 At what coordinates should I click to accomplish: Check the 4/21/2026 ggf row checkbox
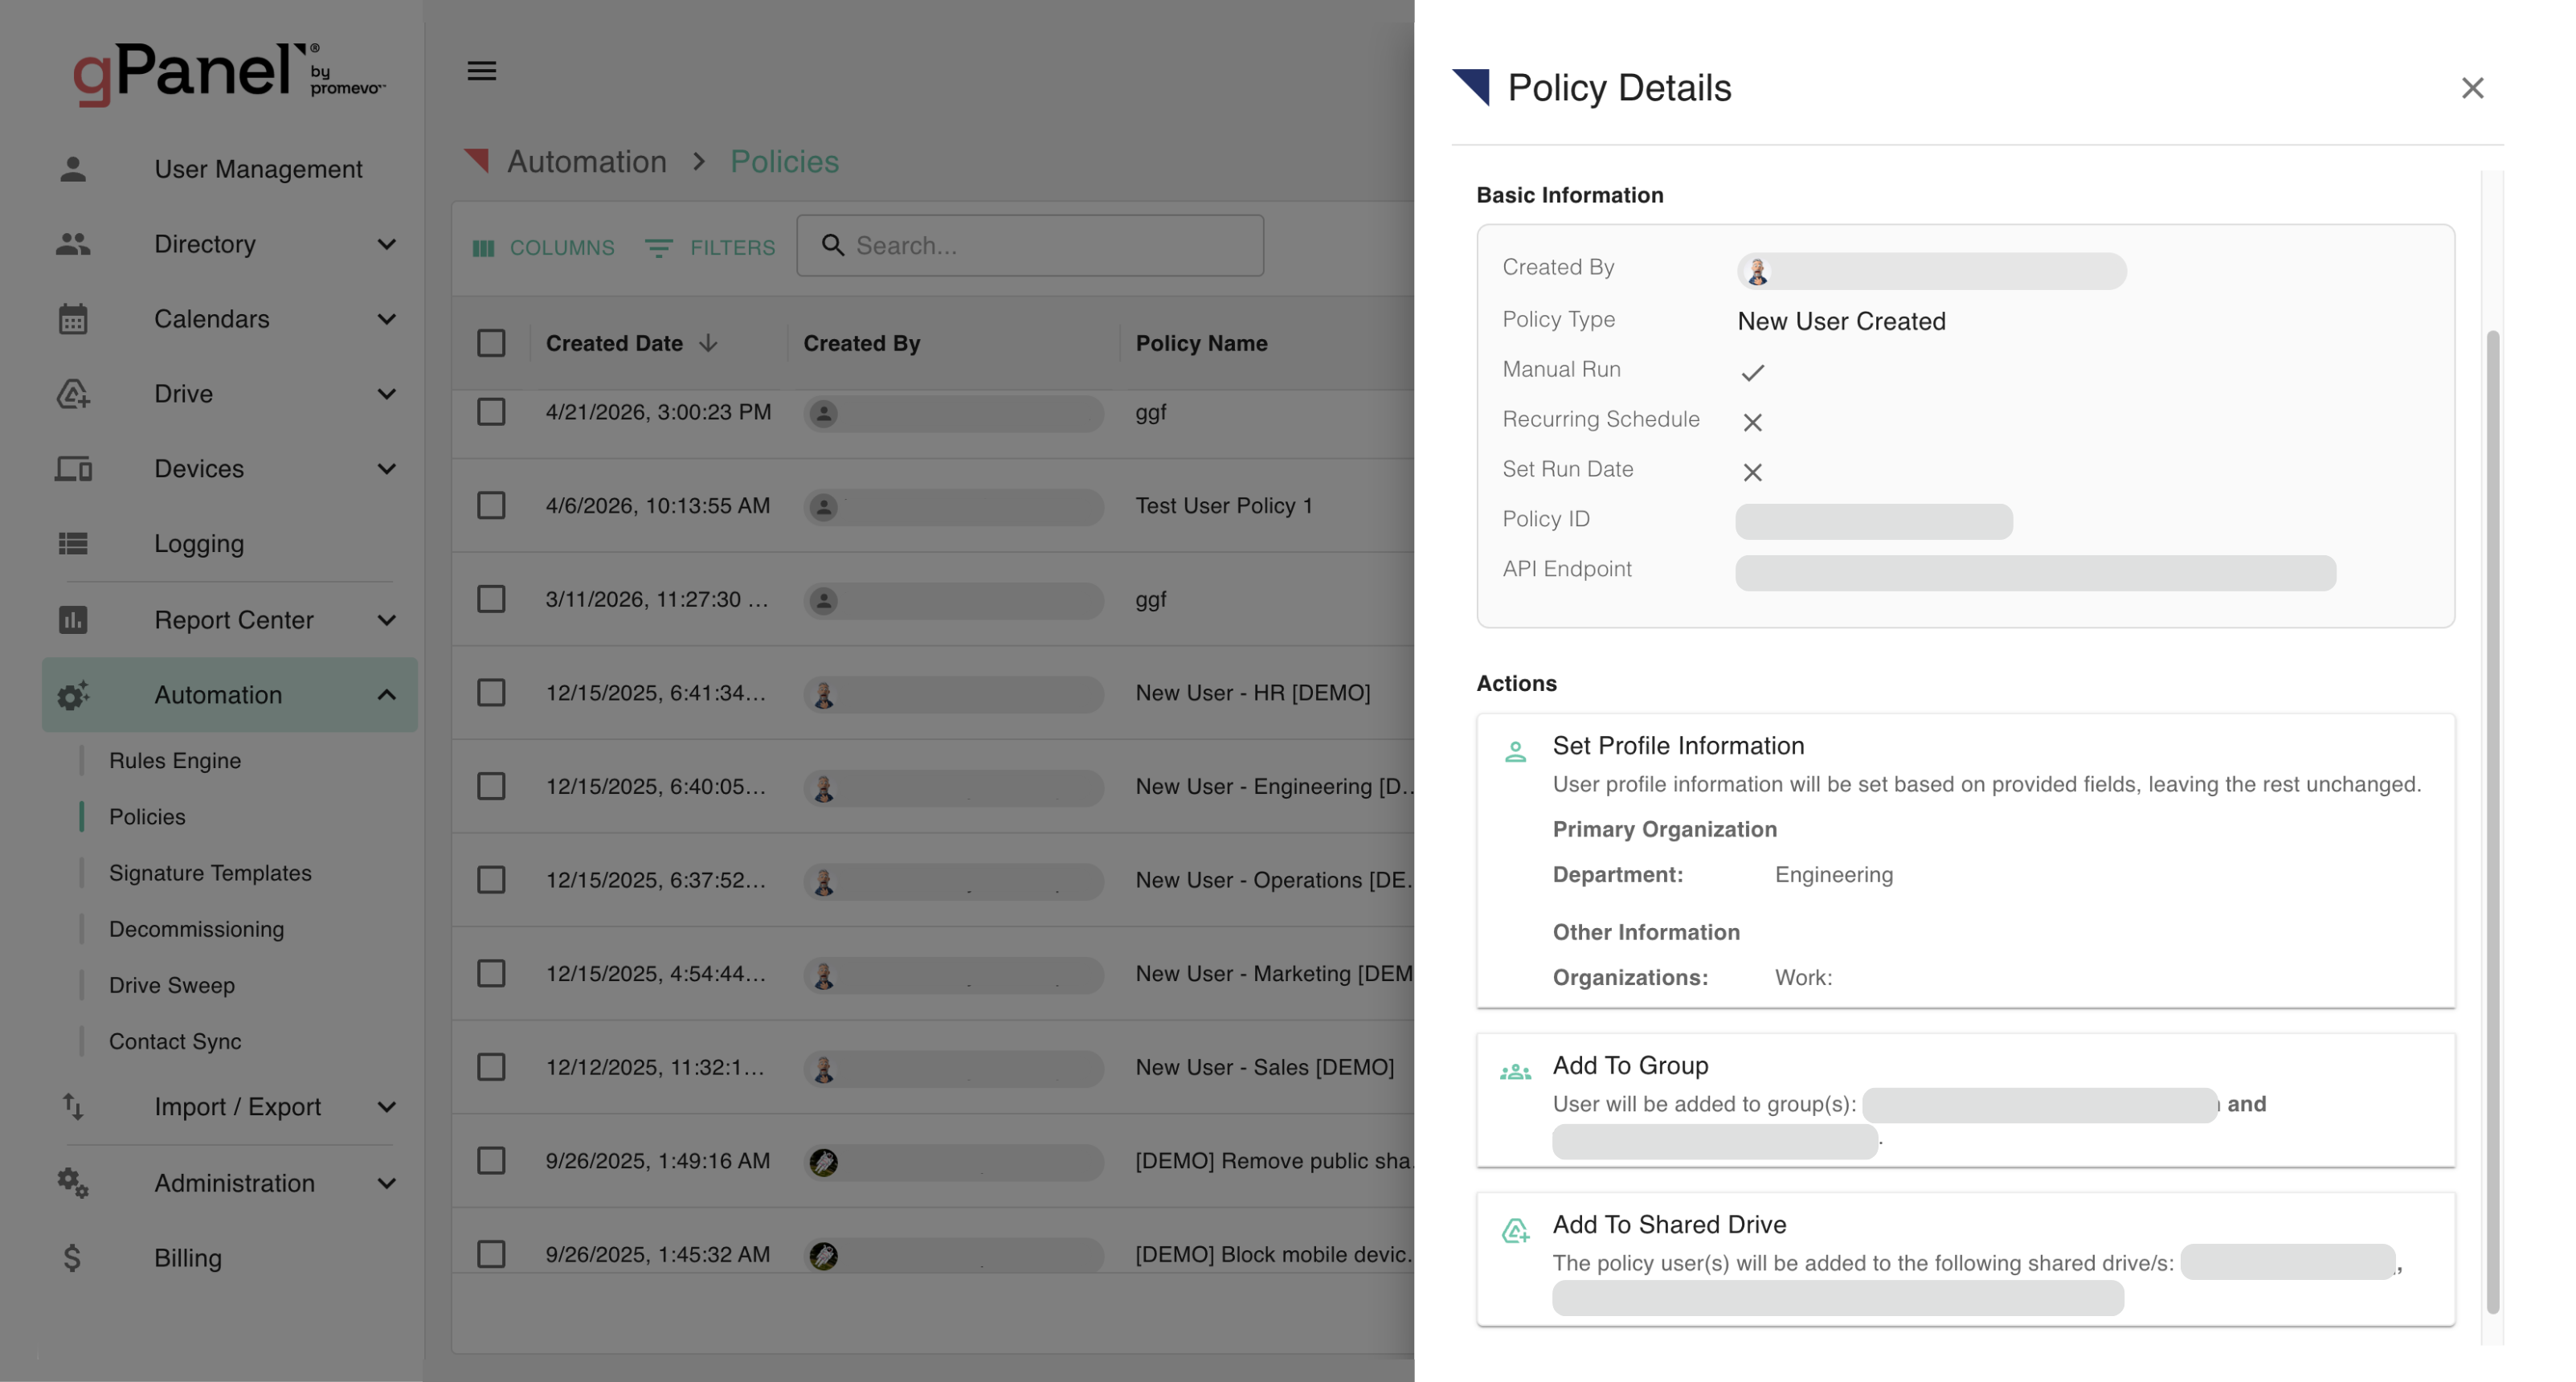(491, 412)
